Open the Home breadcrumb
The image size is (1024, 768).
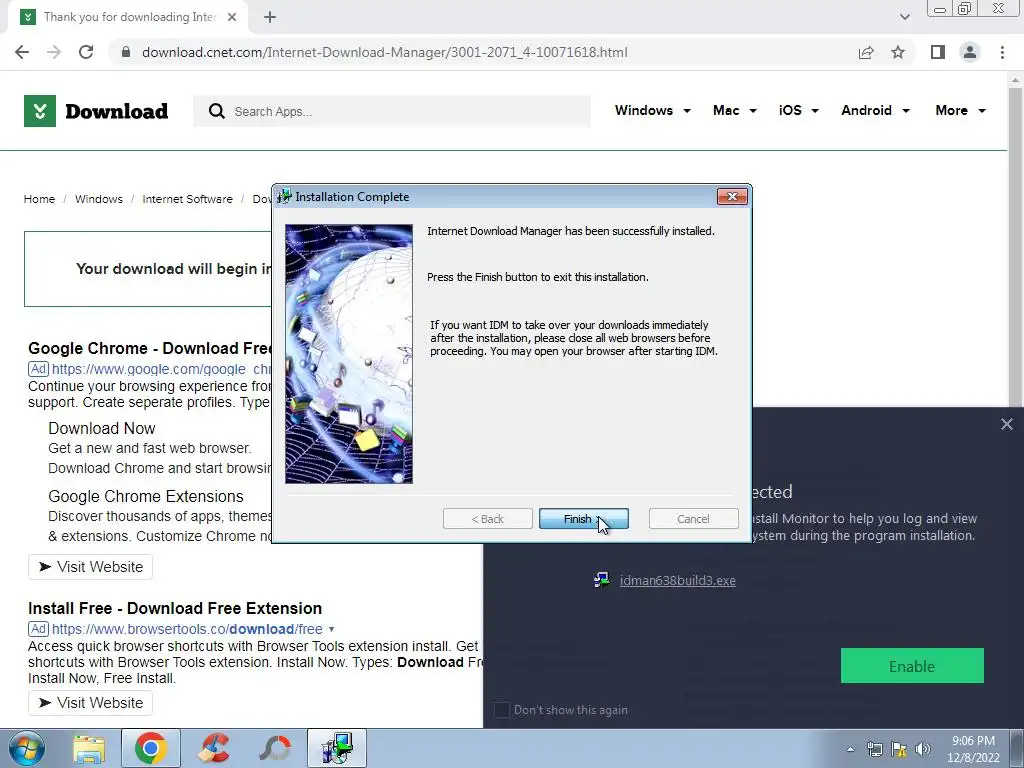pos(39,199)
